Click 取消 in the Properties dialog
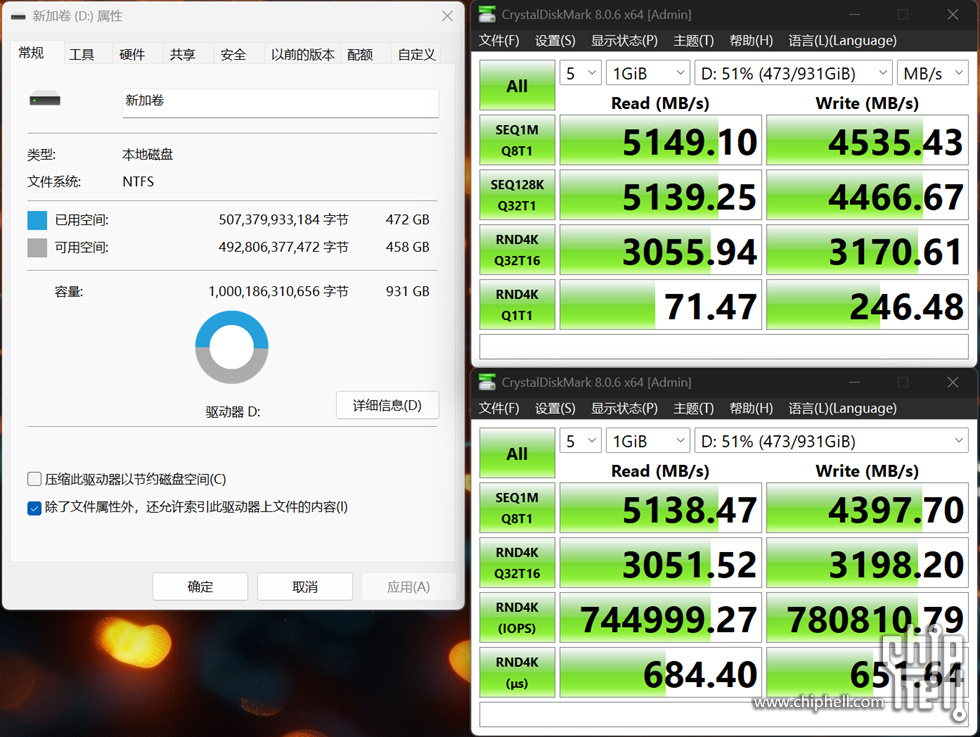The width and height of the screenshot is (980, 737). point(305,586)
